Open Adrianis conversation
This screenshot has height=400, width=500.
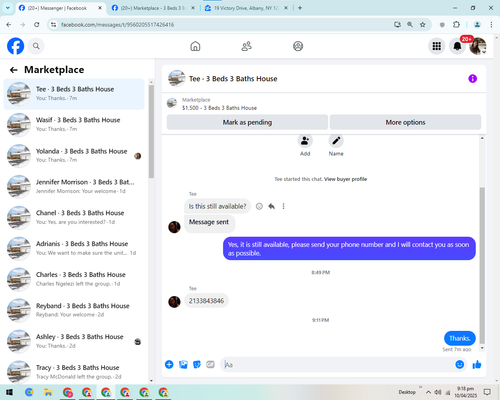[x=74, y=248]
